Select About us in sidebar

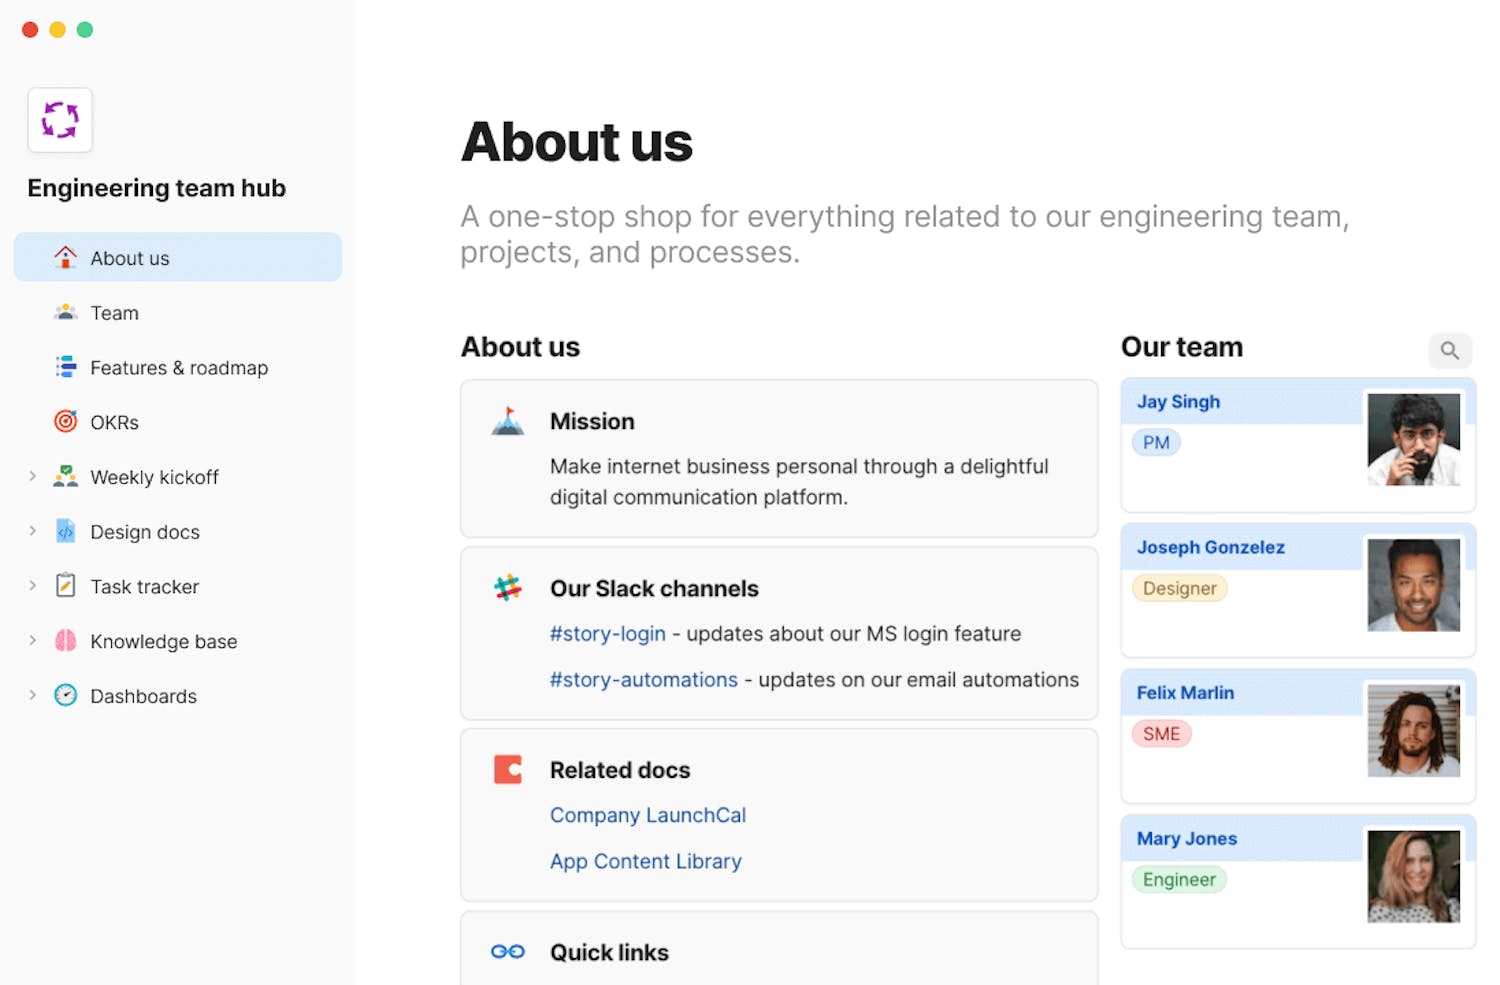coord(130,258)
